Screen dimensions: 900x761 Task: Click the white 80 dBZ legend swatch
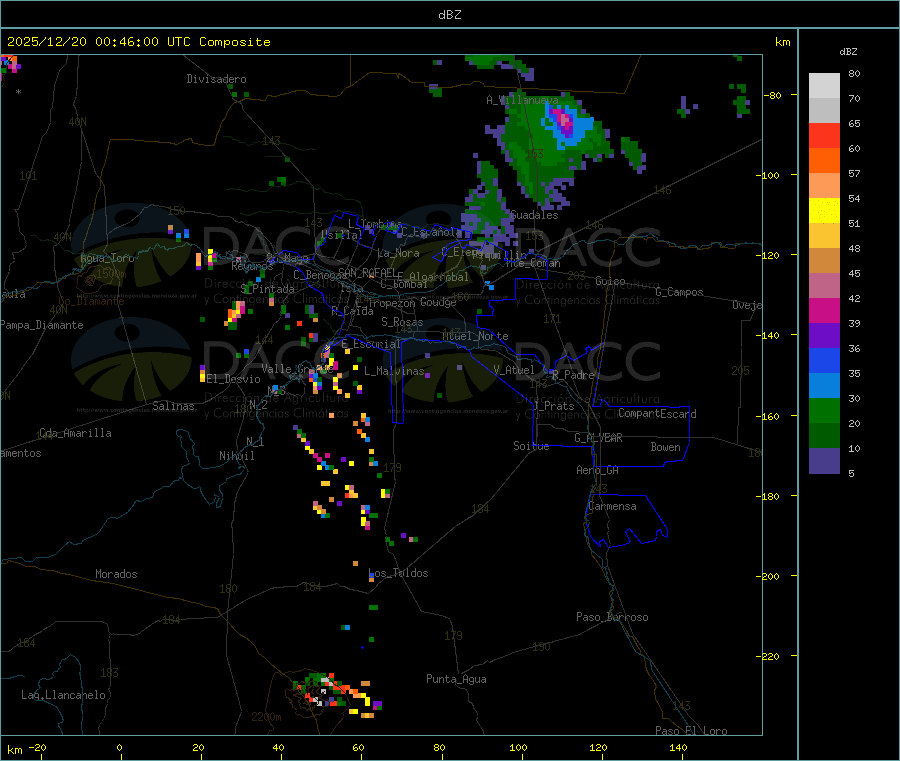point(824,86)
